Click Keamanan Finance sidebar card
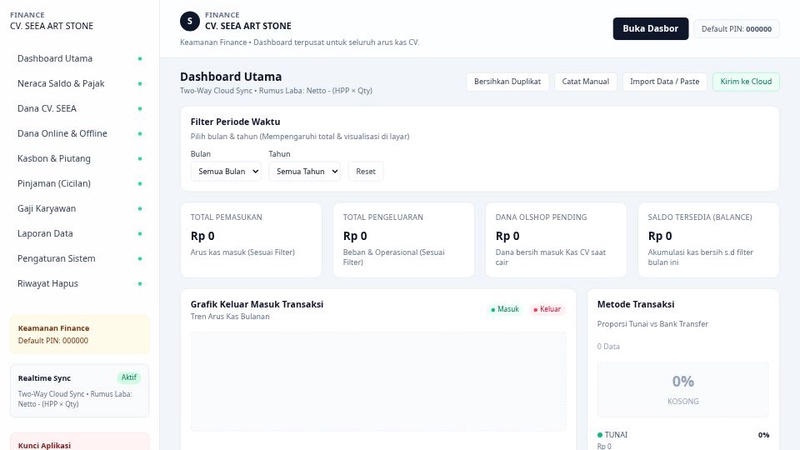 tap(80, 334)
